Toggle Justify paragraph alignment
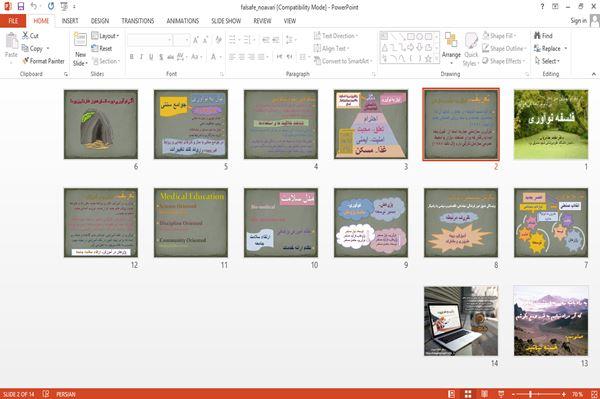 [261, 57]
